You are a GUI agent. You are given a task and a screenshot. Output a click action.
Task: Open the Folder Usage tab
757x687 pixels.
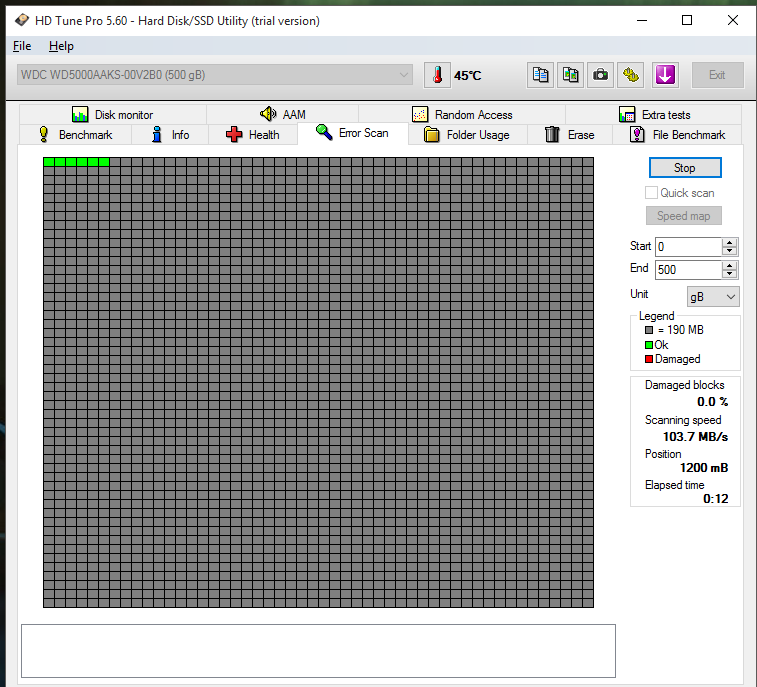click(x=467, y=135)
